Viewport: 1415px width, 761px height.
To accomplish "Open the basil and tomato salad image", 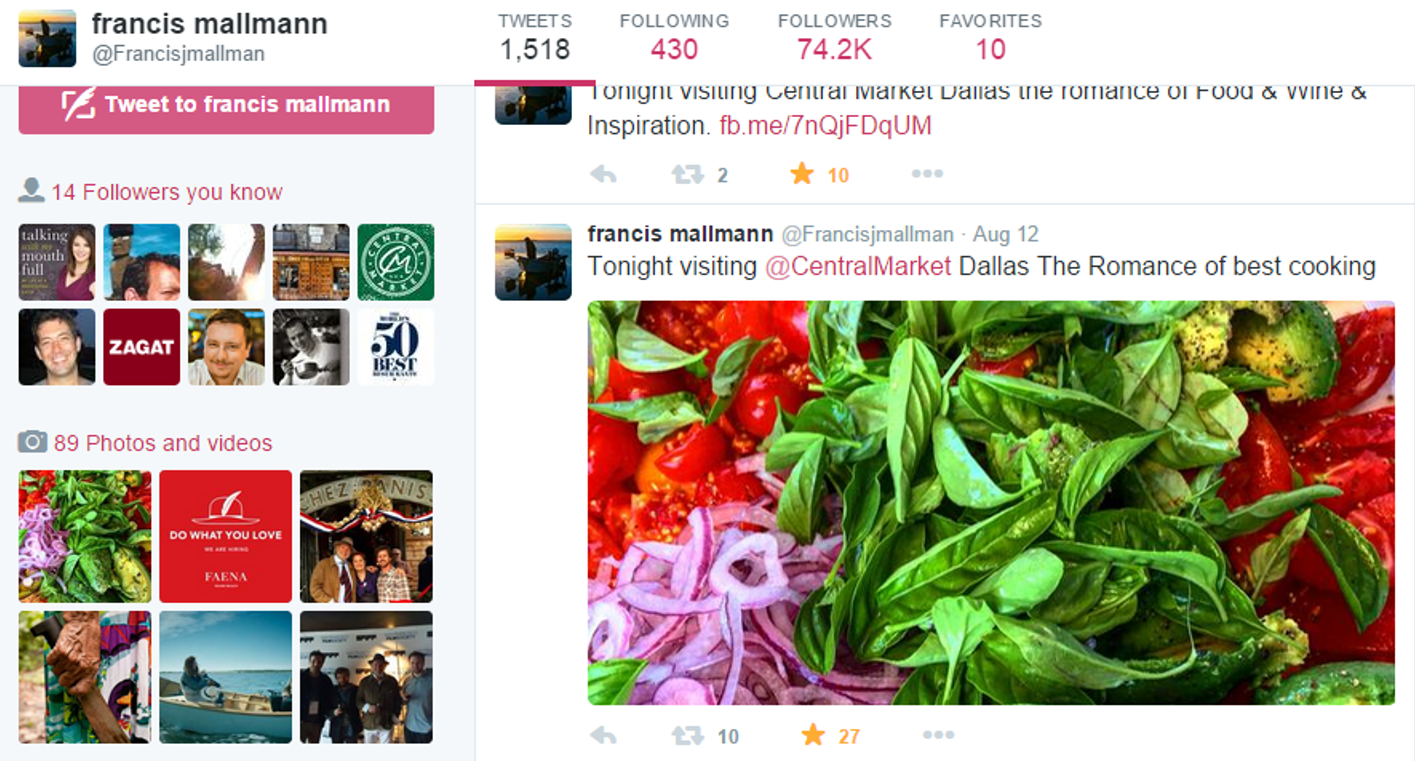I will (991, 503).
